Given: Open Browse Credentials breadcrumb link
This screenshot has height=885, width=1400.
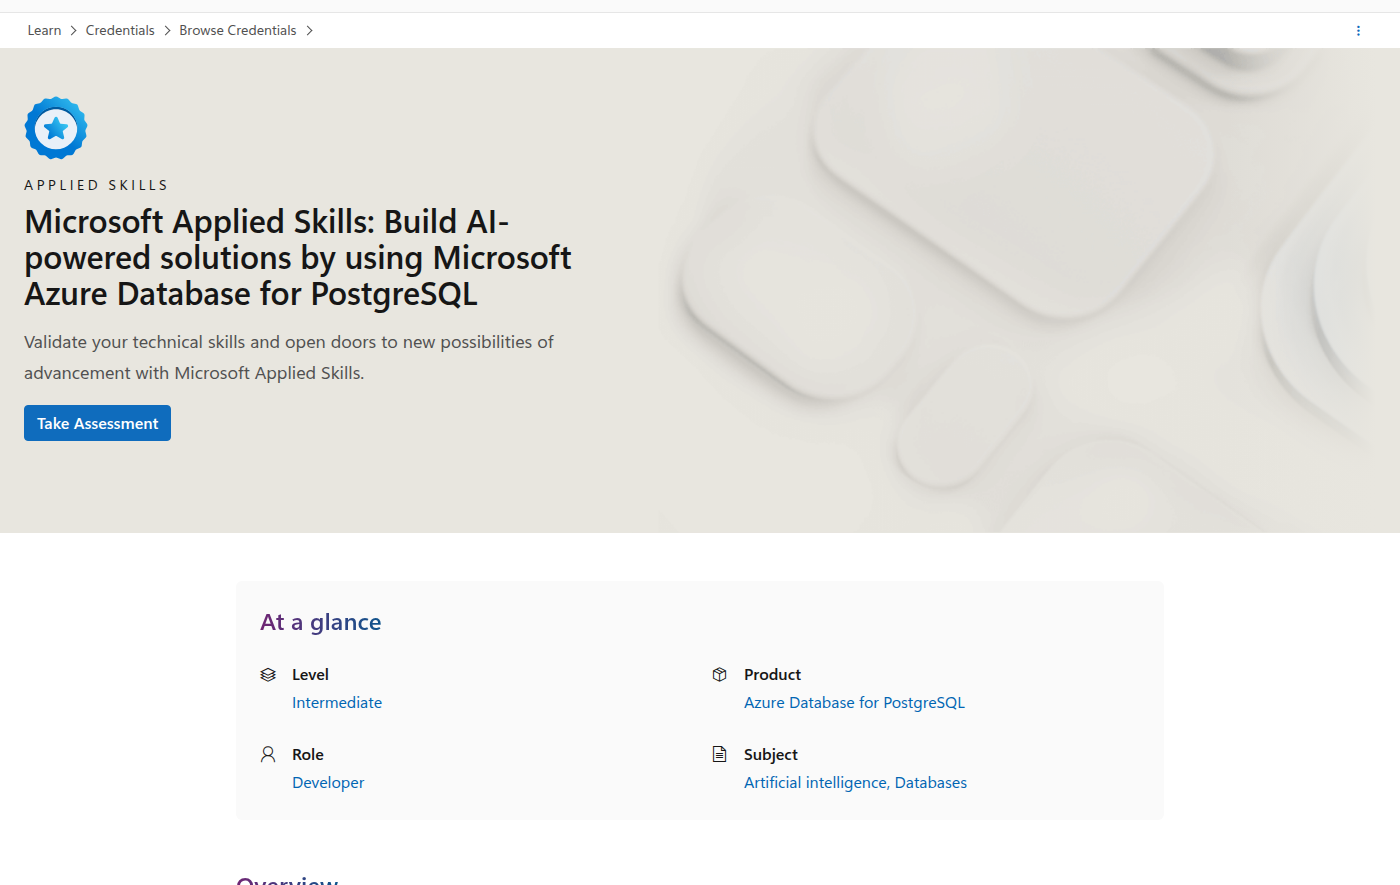Looking at the screenshot, I should pos(238,31).
